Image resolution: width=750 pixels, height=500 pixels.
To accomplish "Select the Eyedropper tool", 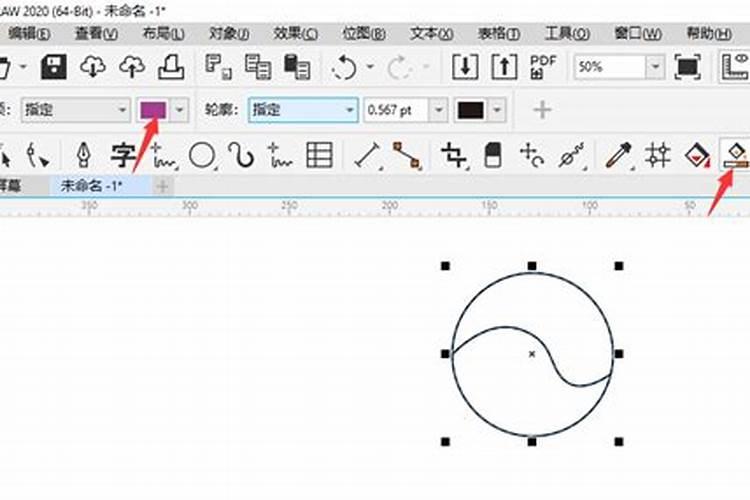I will click(x=618, y=155).
